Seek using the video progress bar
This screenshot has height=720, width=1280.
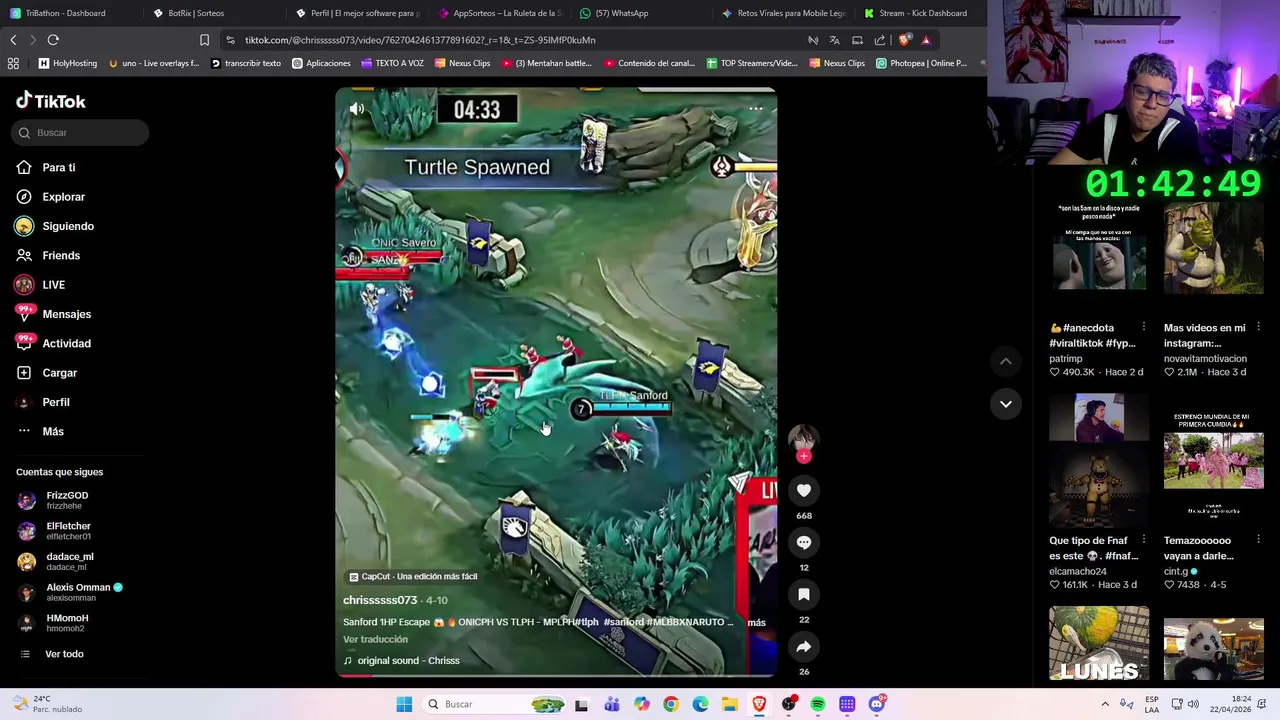(x=556, y=675)
